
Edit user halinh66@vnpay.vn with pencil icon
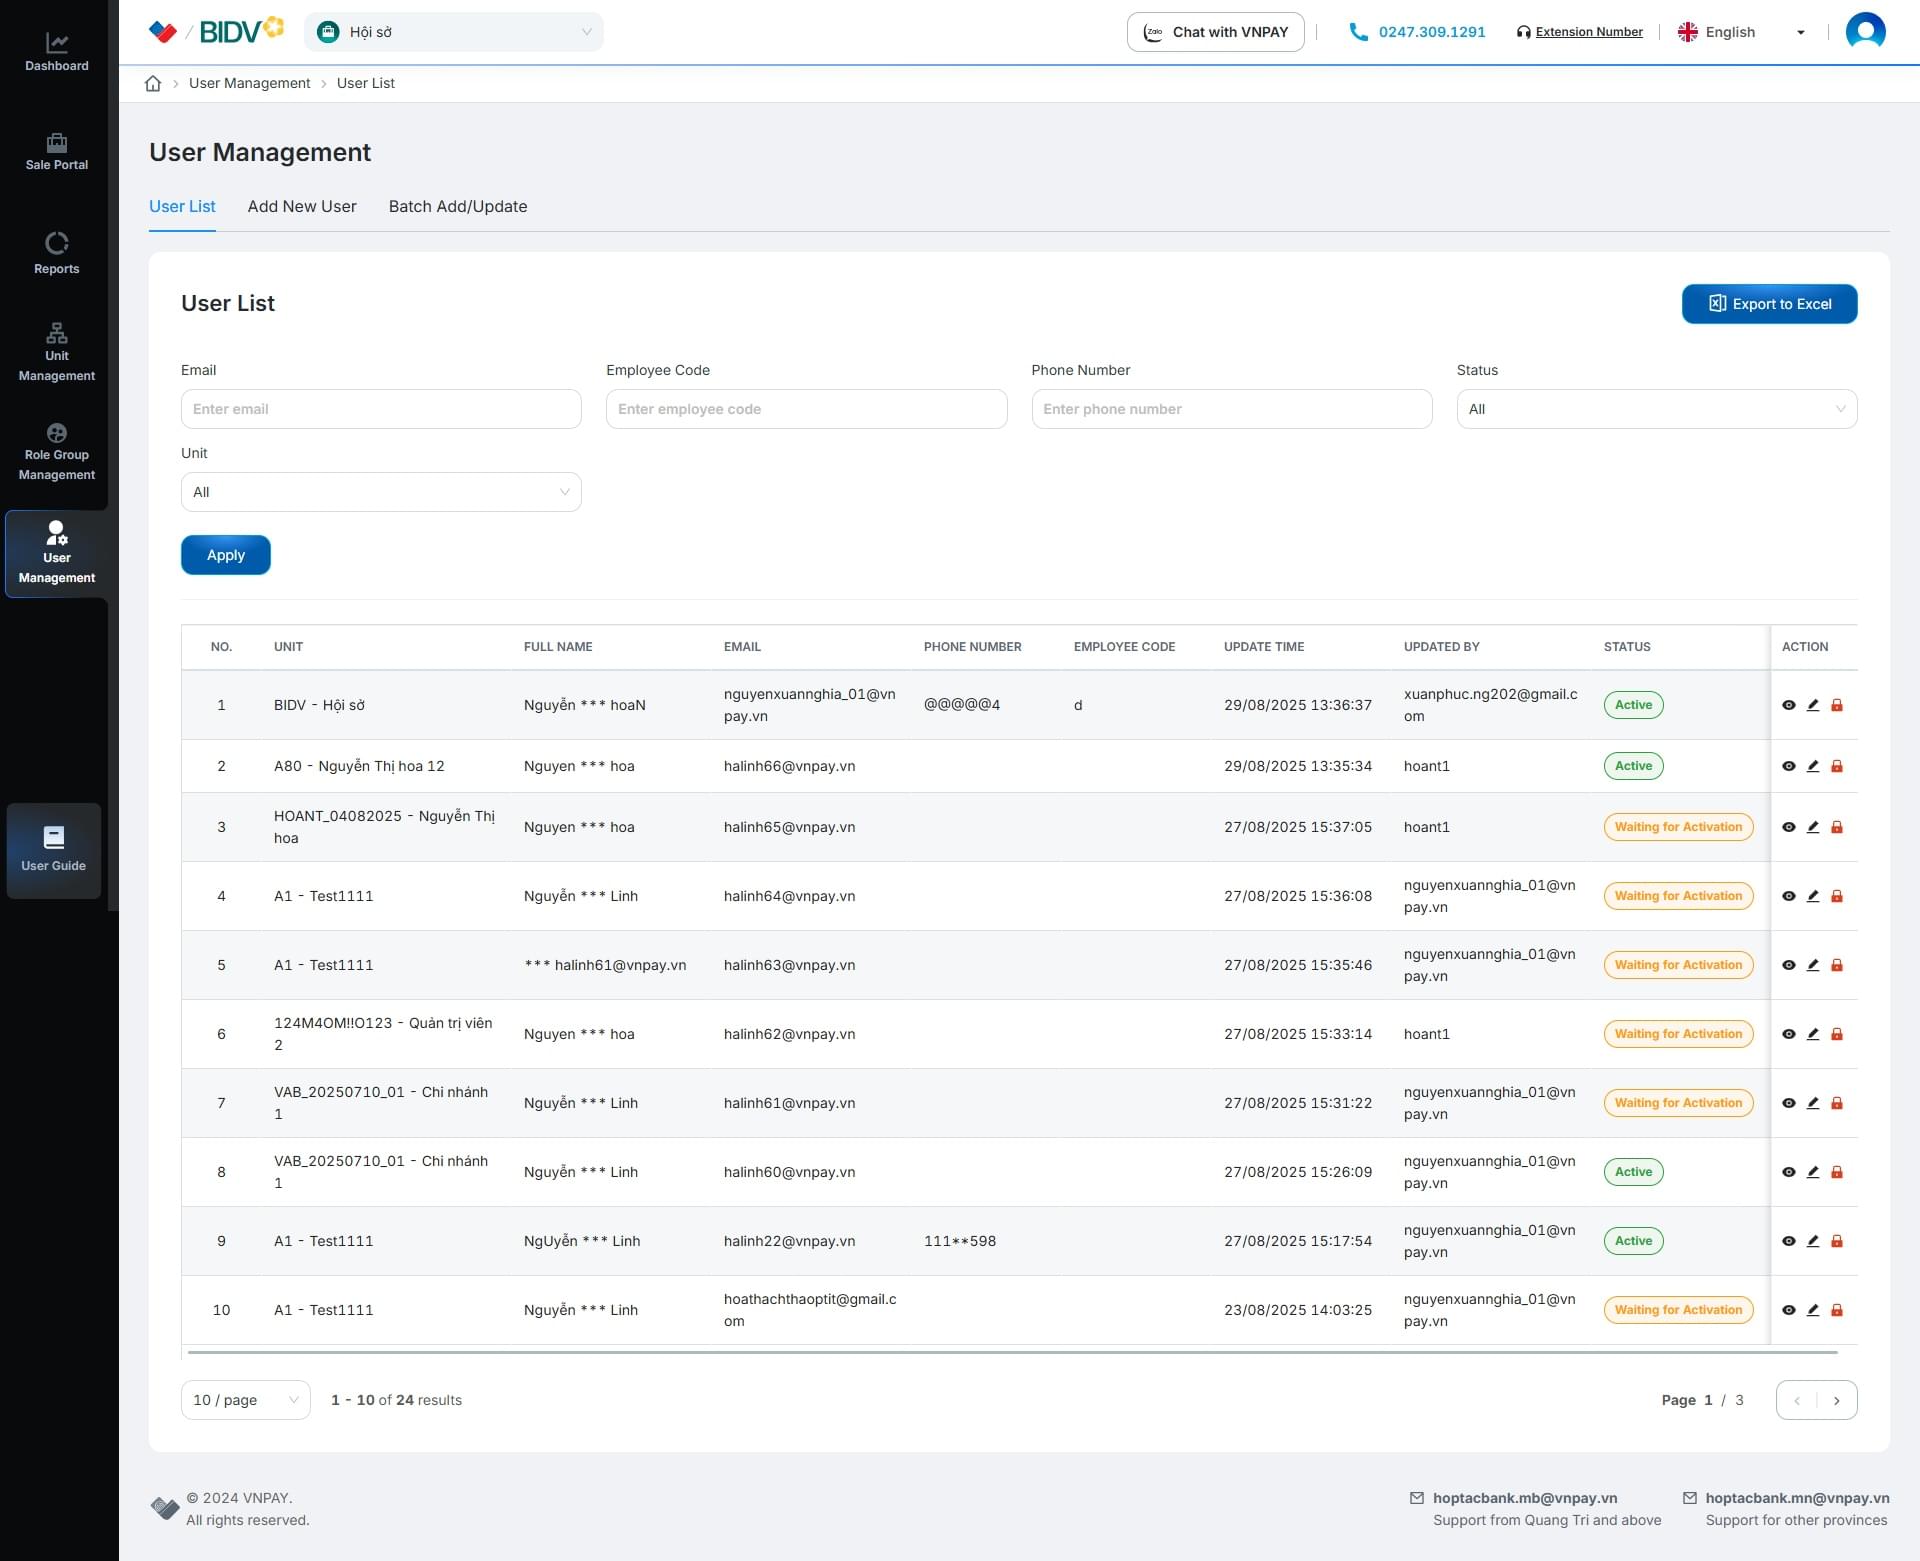point(1813,766)
